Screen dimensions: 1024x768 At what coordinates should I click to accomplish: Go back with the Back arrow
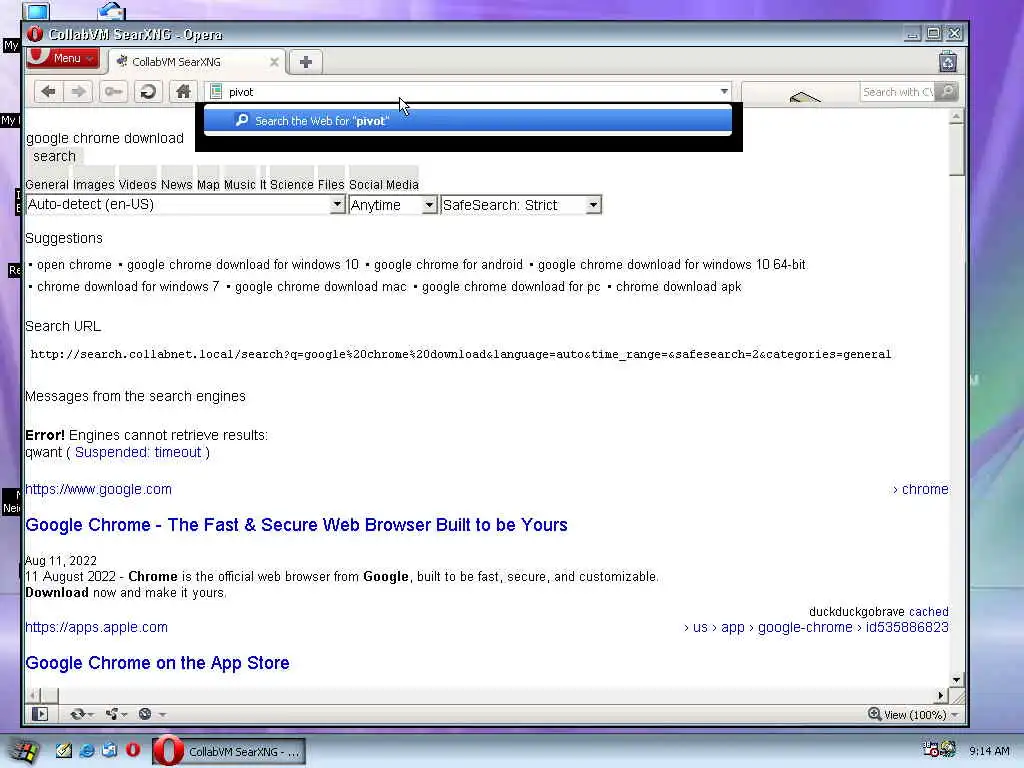pyautogui.click(x=48, y=91)
